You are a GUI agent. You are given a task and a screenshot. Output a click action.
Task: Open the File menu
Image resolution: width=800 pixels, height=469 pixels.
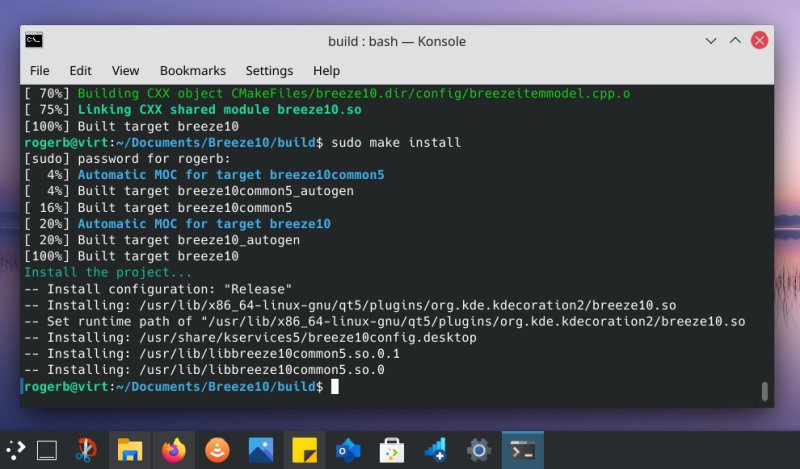(x=40, y=70)
